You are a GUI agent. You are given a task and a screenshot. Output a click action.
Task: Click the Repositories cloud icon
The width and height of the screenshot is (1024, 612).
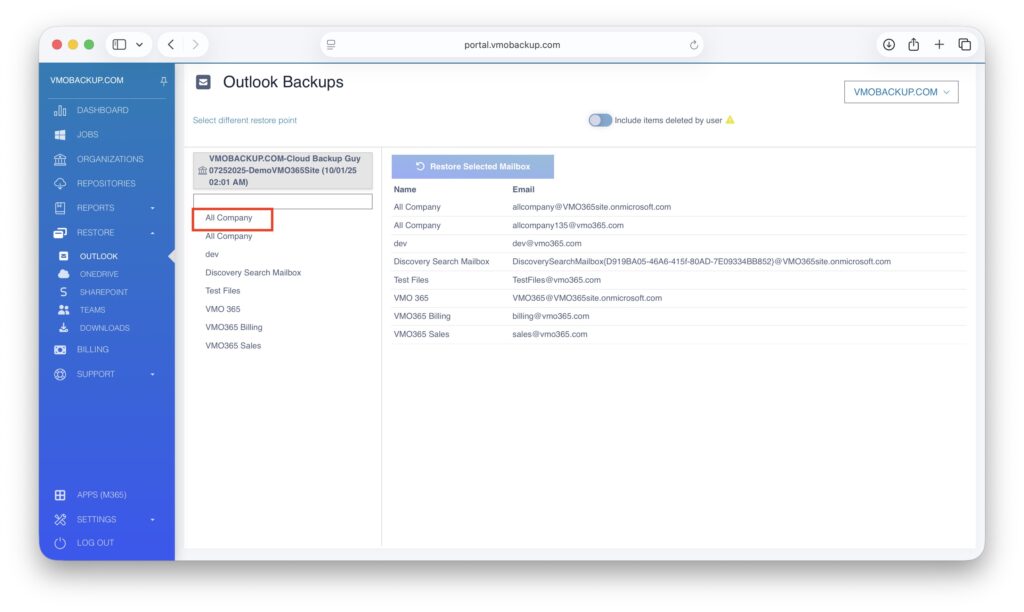coord(60,184)
